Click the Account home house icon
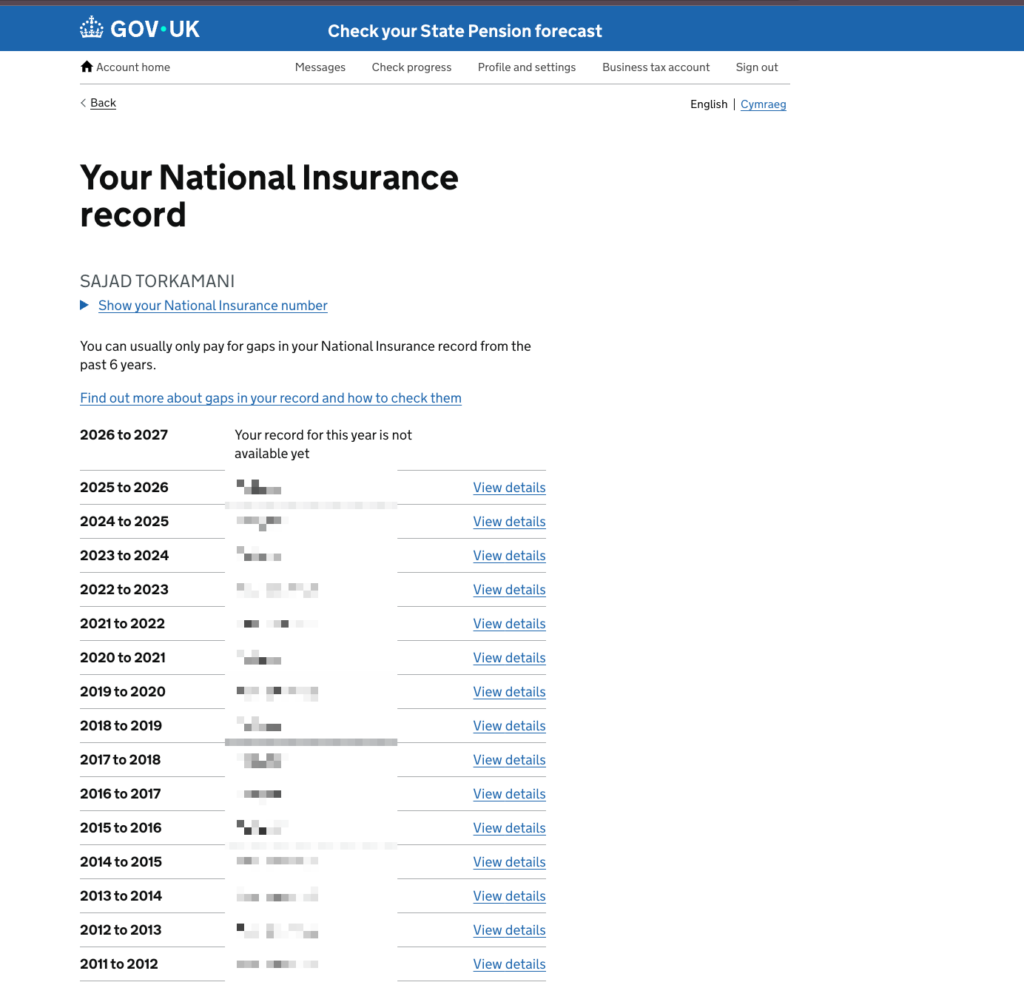 tap(86, 67)
